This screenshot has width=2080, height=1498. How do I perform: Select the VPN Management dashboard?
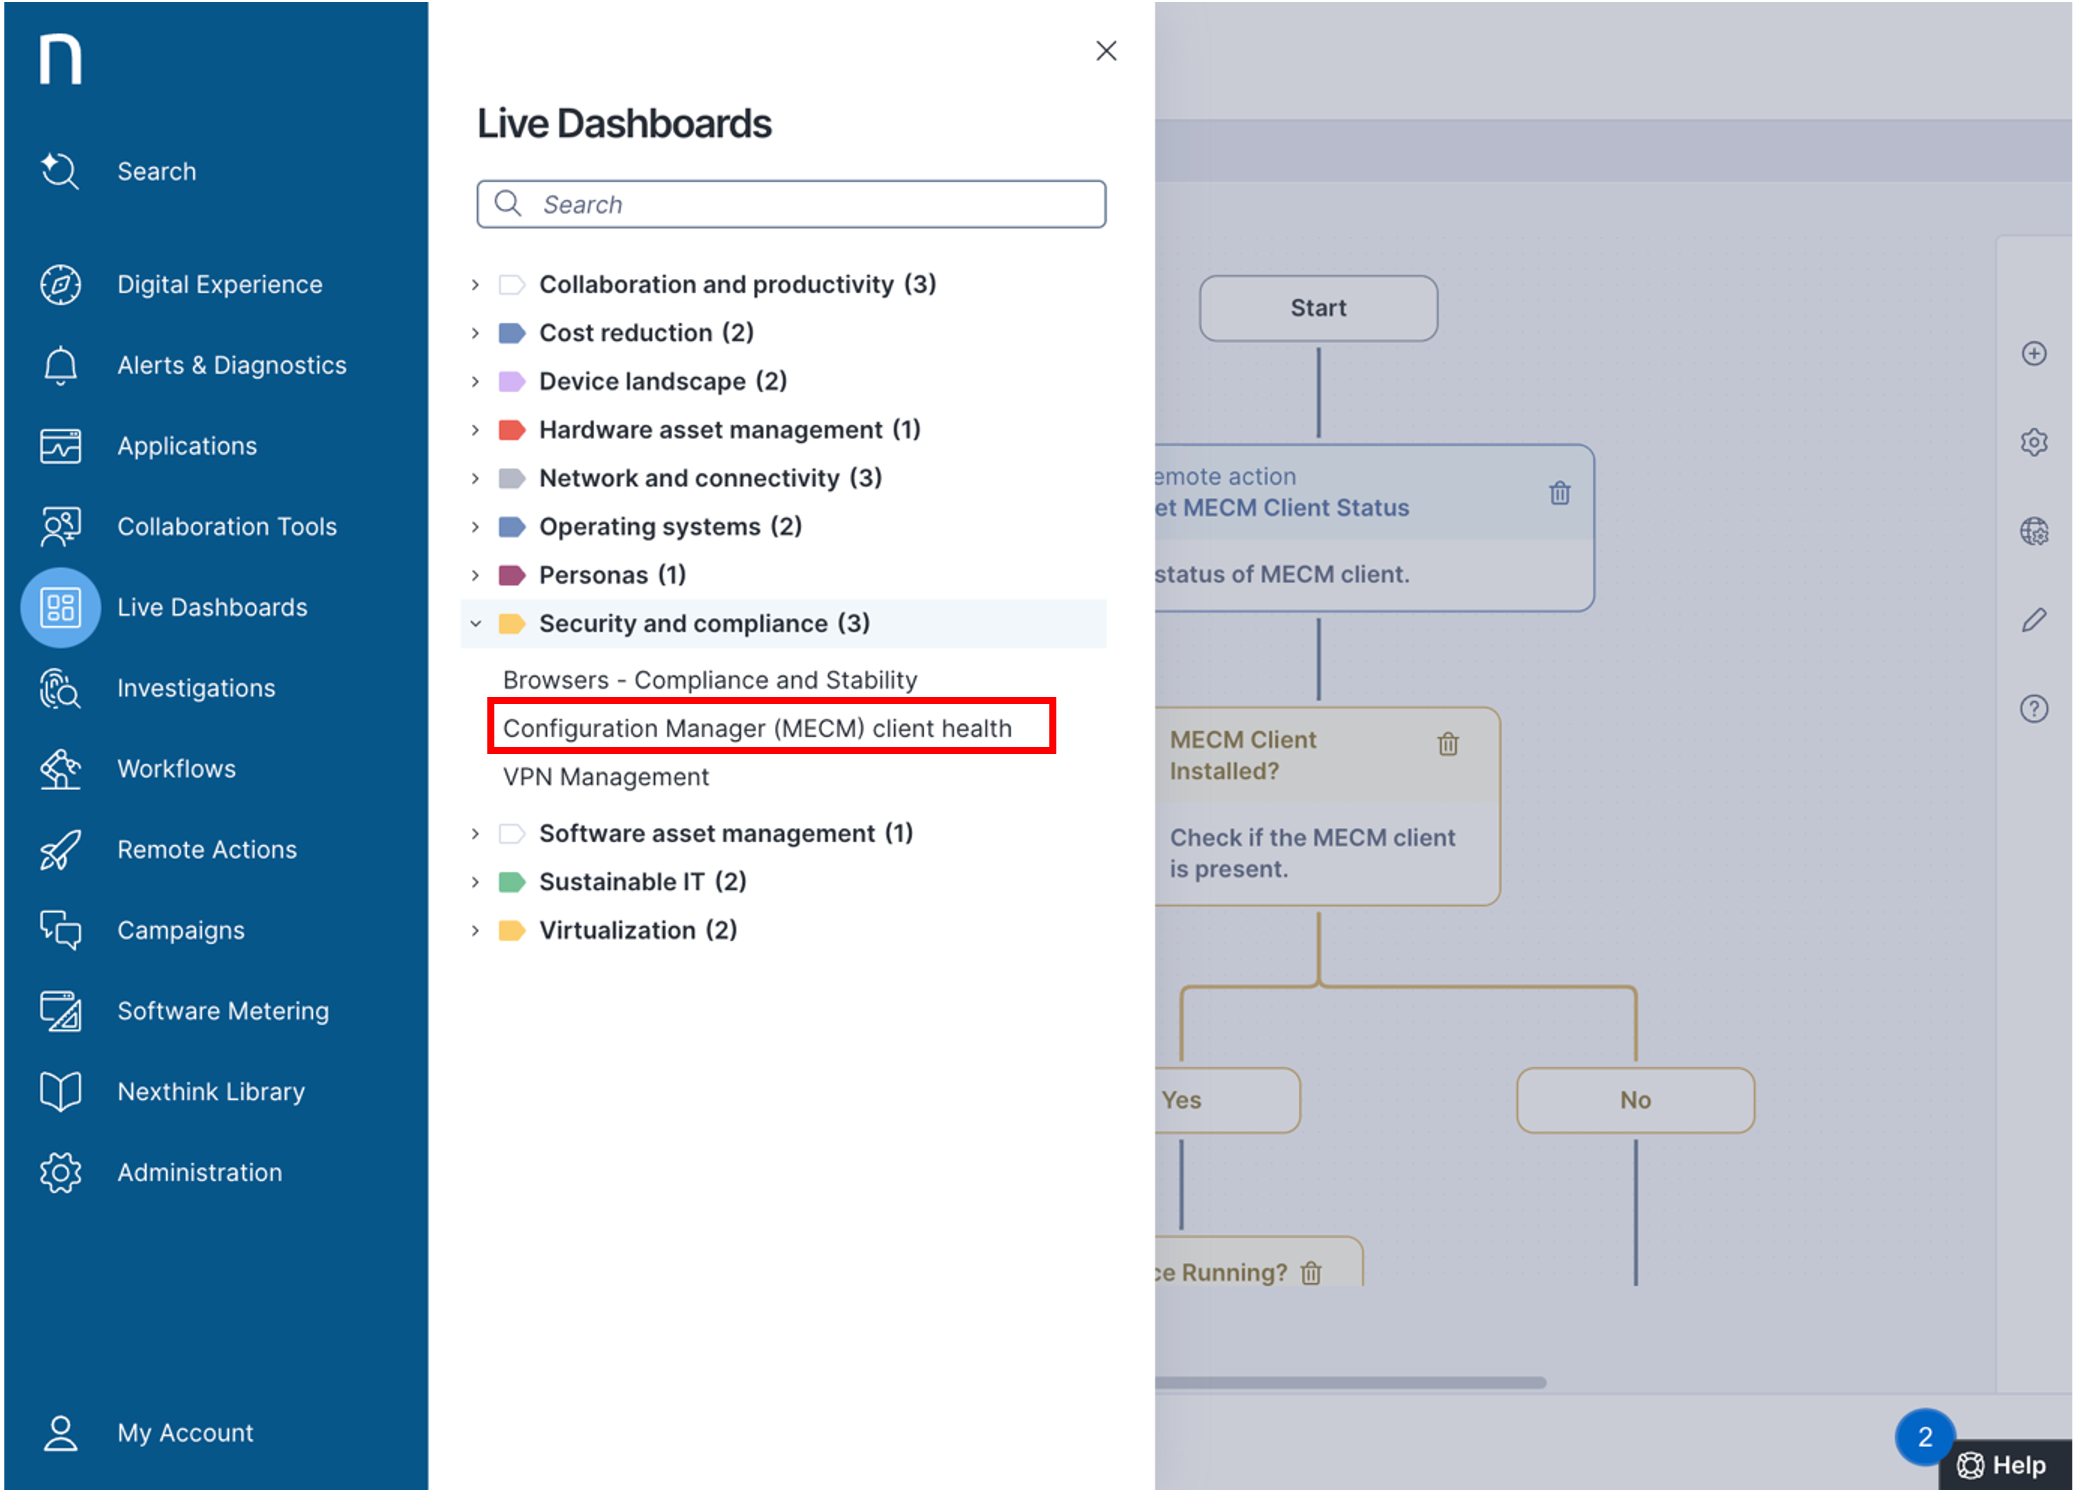point(605,776)
